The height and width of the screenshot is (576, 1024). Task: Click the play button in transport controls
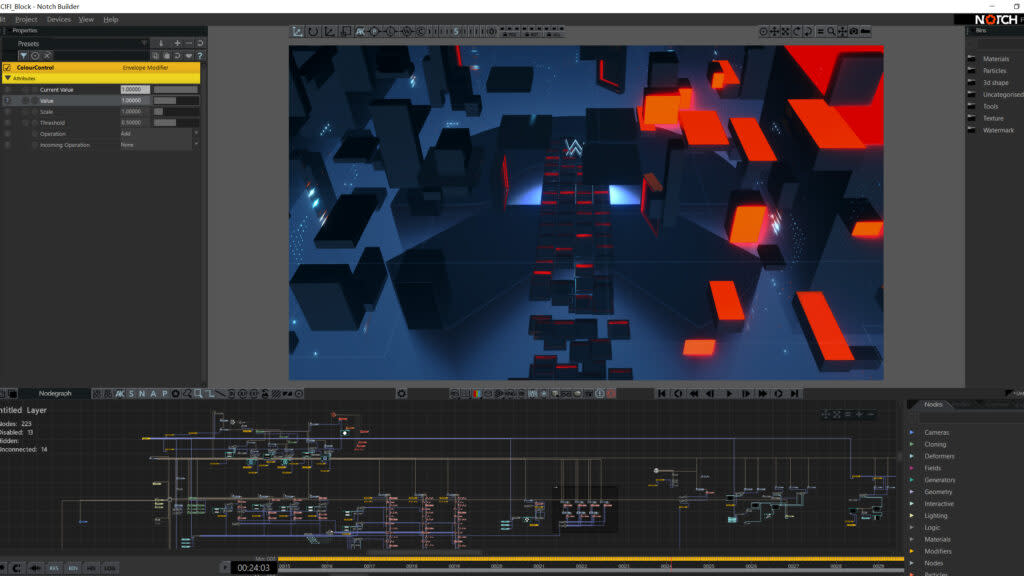click(x=728, y=394)
